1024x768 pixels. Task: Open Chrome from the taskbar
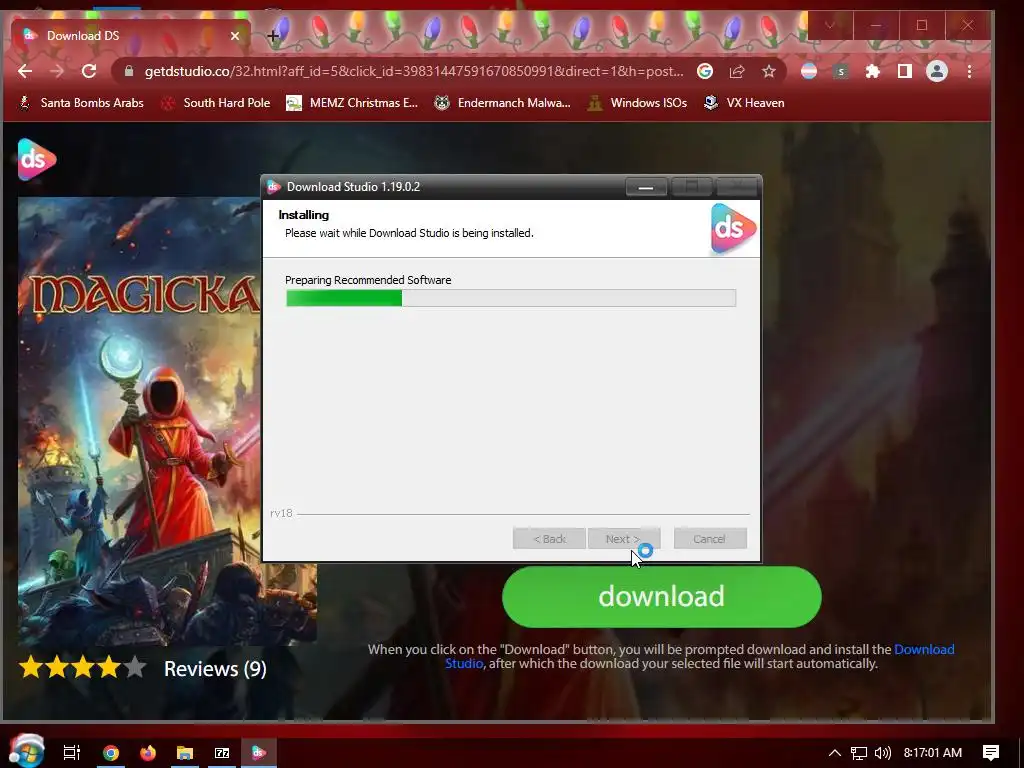click(111, 753)
